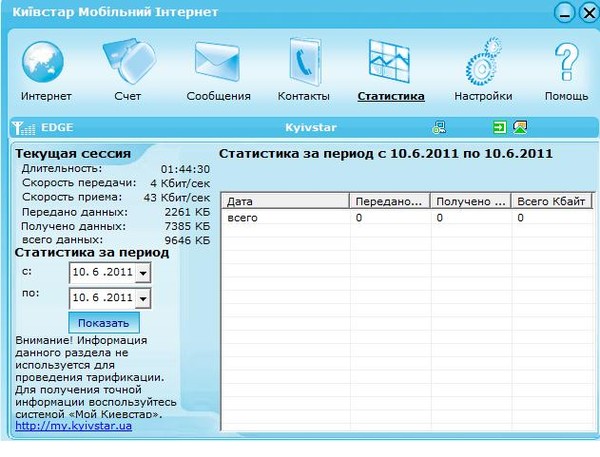
Task: Select the Интернет label
Action: click(46, 96)
